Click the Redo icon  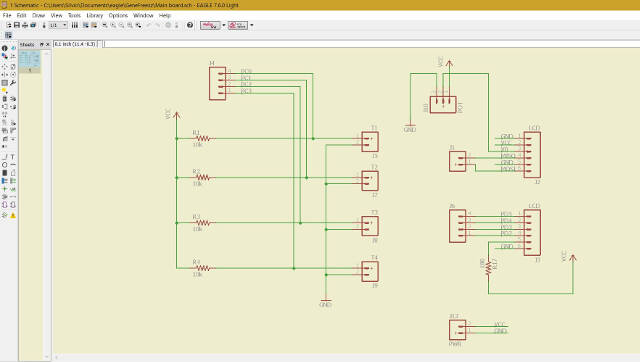pyautogui.click(x=158, y=25)
